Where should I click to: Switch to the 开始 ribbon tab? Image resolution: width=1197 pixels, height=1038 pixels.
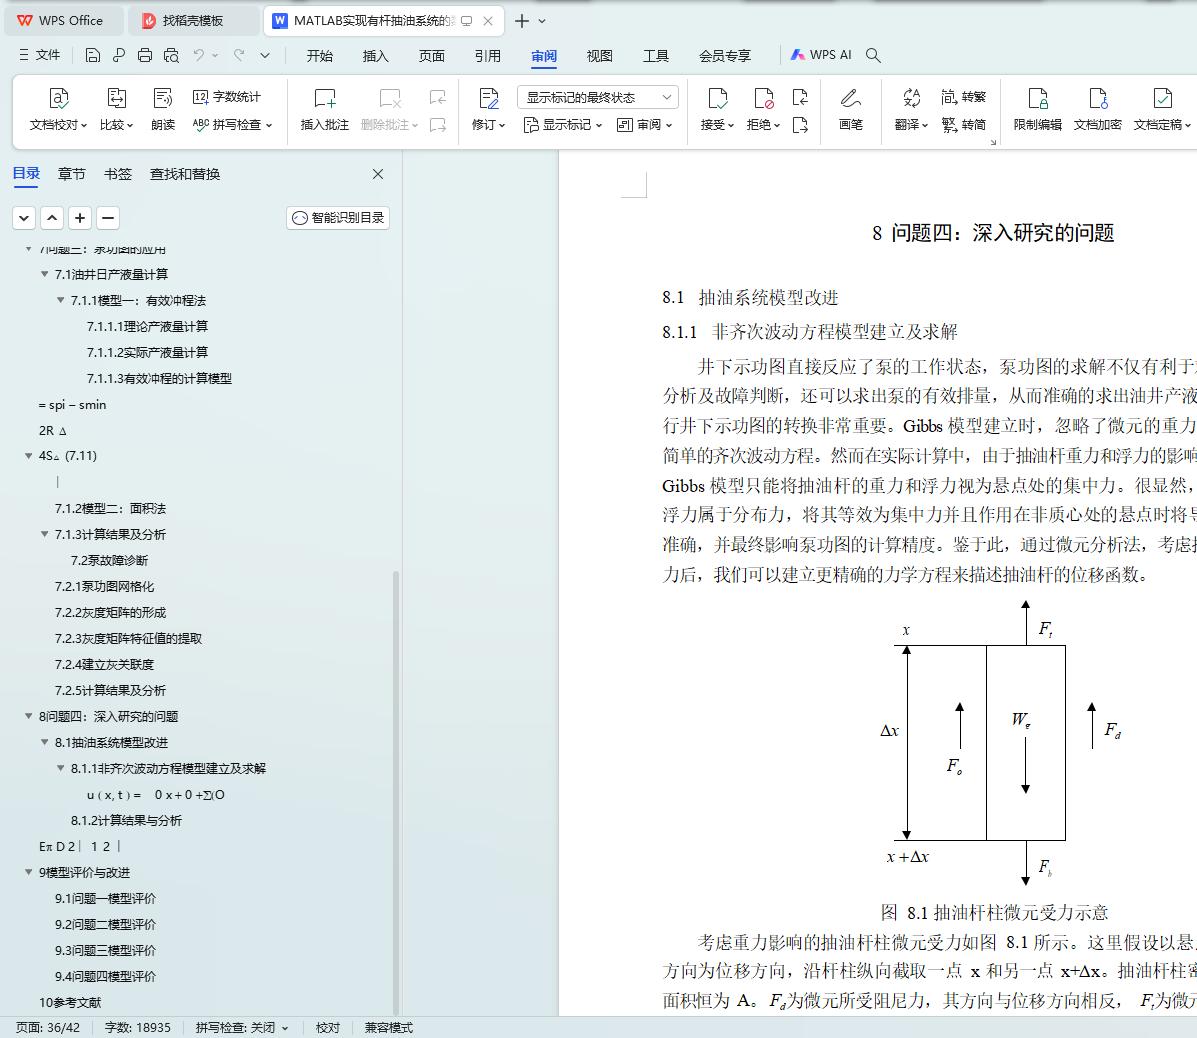pyautogui.click(x=320, y=56)
